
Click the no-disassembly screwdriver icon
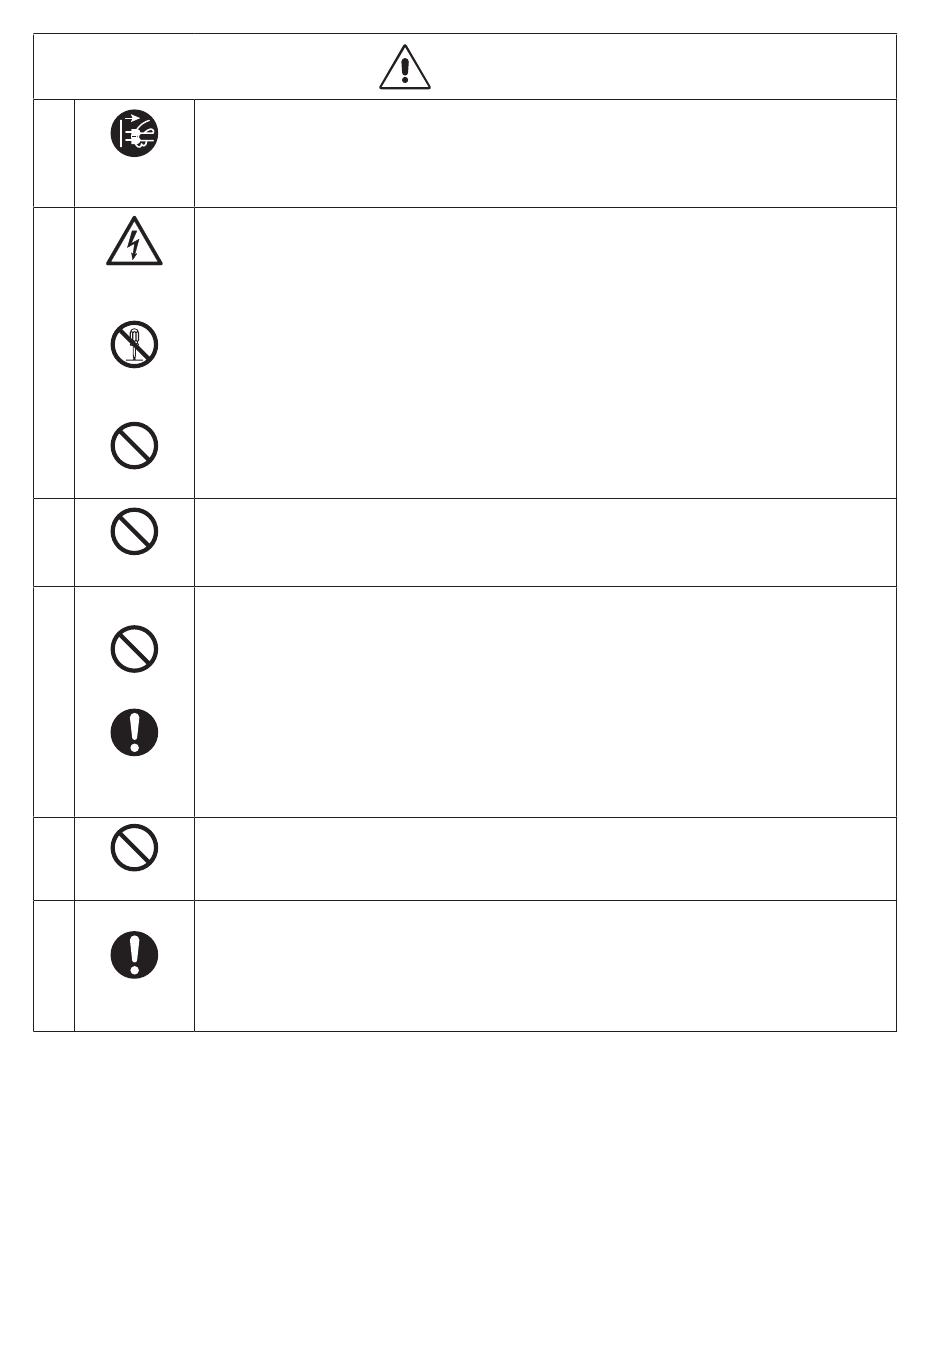coord(134,344)
